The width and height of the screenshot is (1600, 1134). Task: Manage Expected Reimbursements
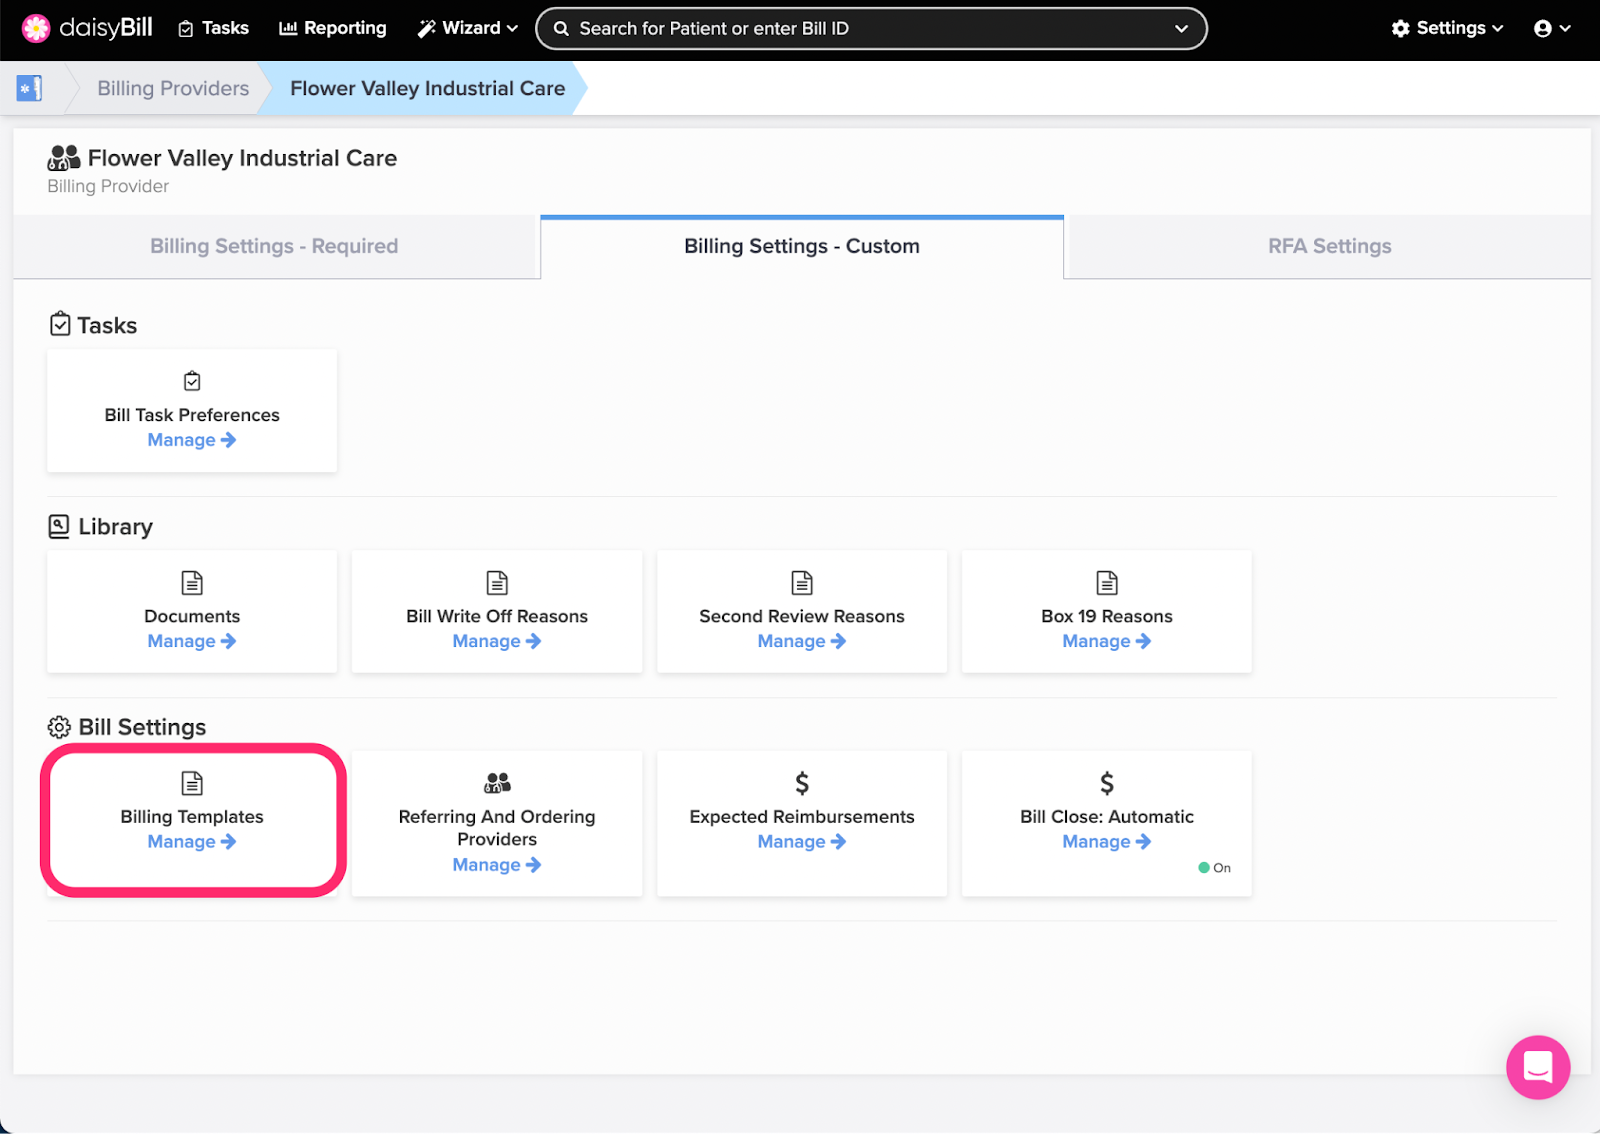click(802, 842)
